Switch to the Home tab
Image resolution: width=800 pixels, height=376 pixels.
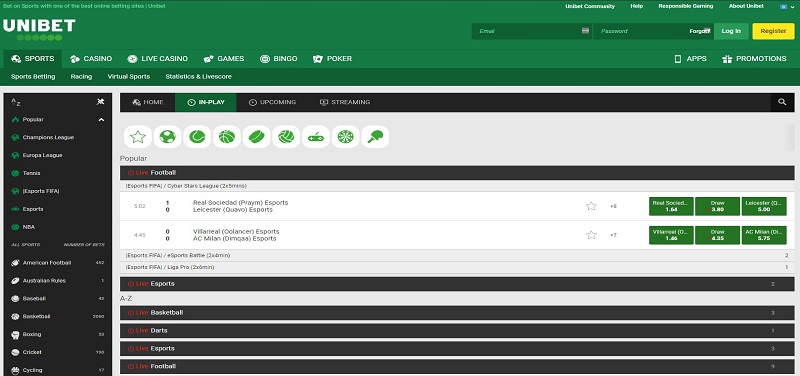tap(147, 102)
